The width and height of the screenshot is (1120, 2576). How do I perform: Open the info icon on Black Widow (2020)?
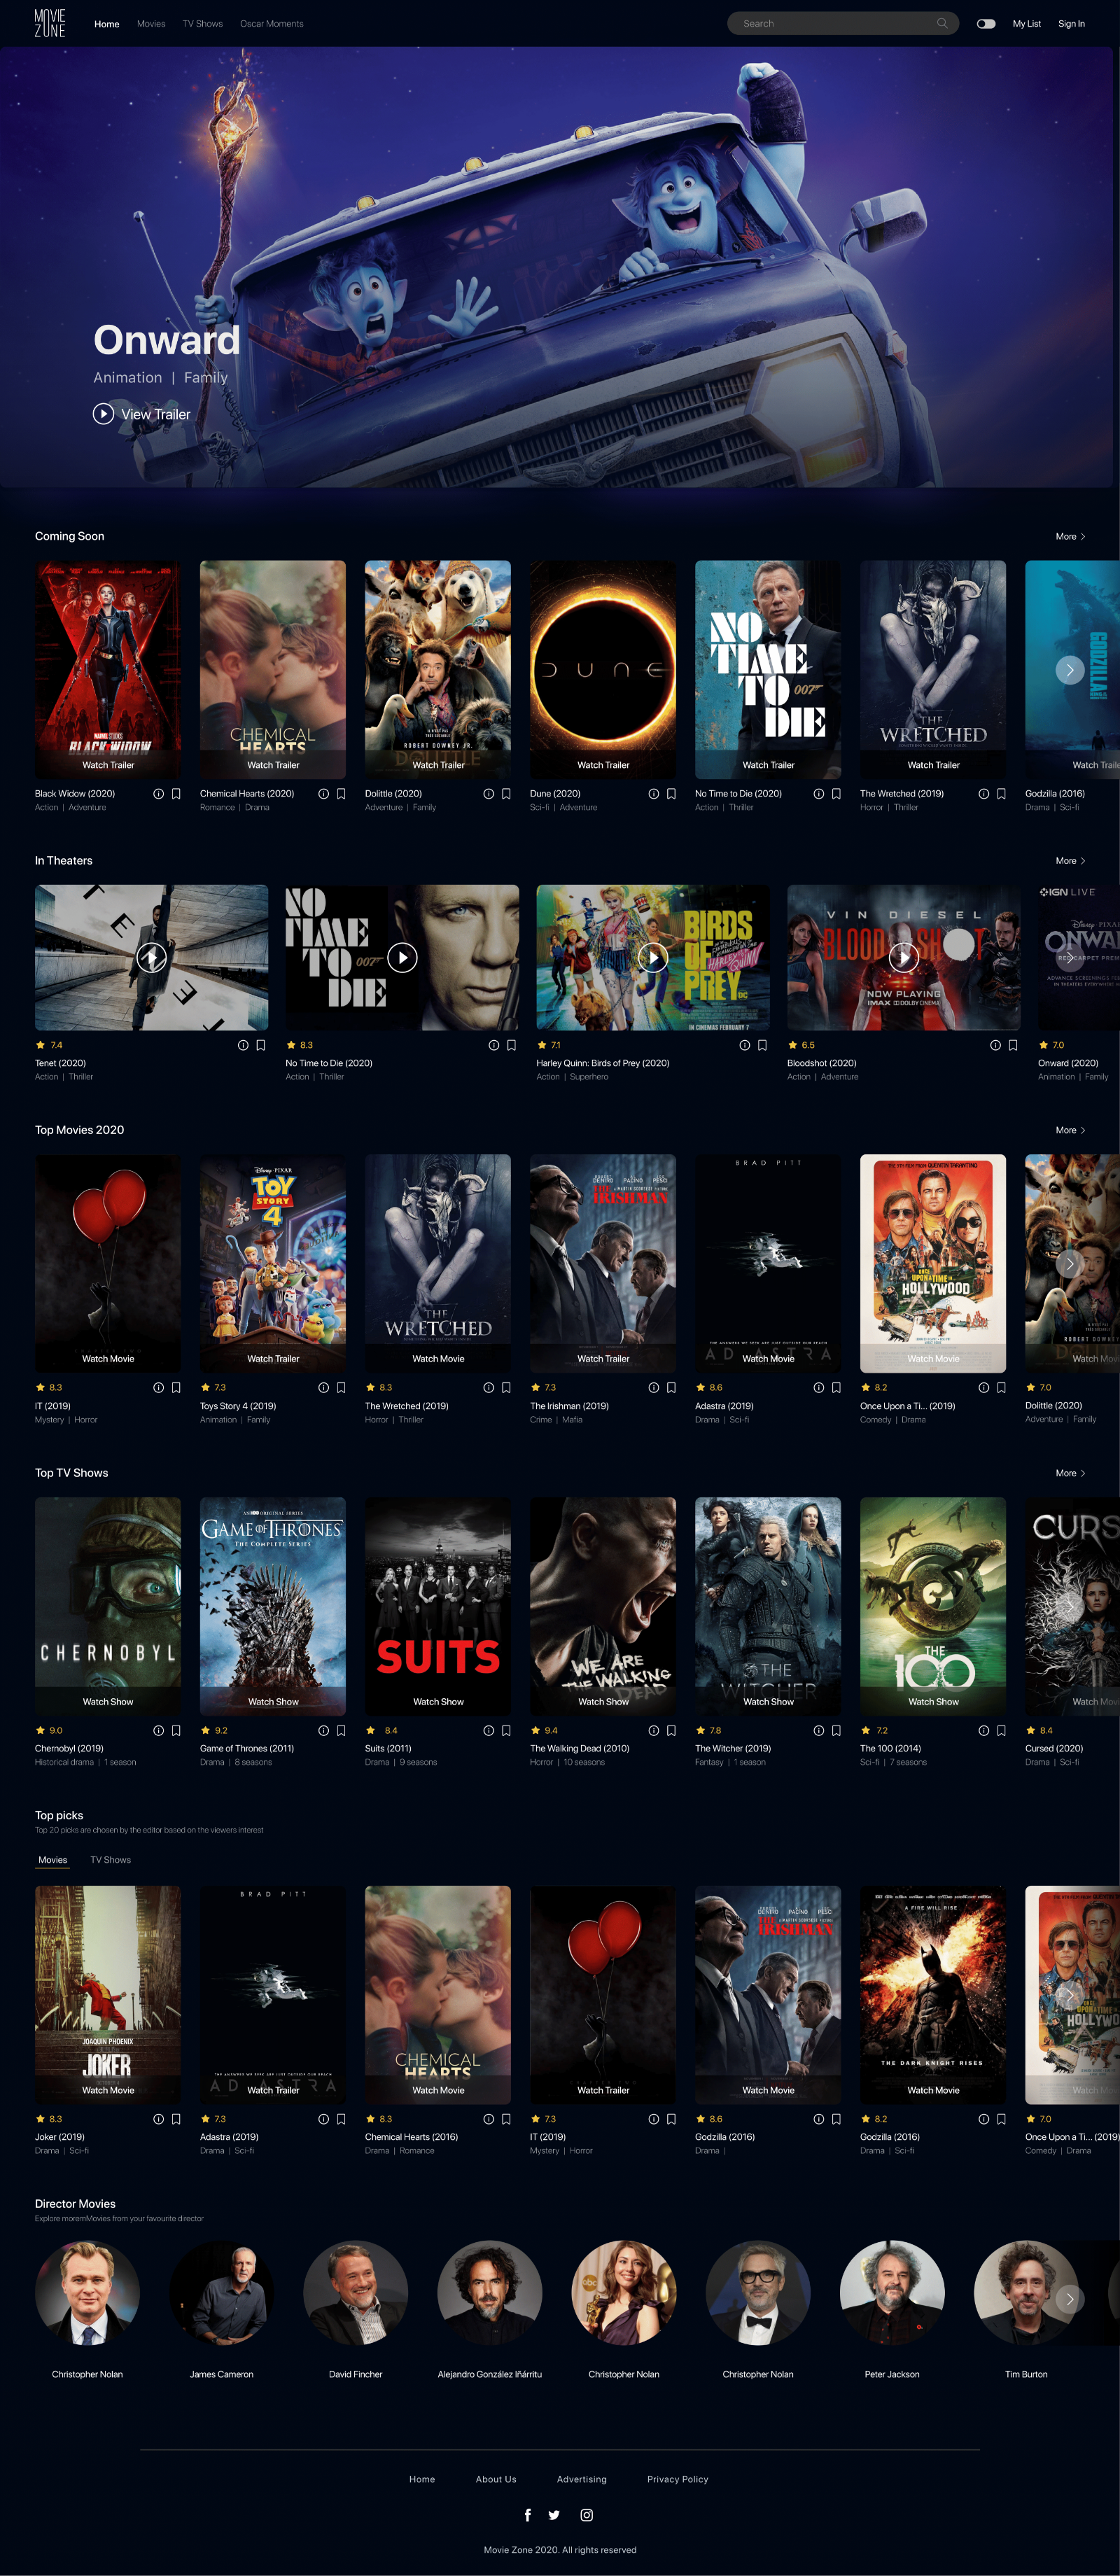tap(158, 793)
